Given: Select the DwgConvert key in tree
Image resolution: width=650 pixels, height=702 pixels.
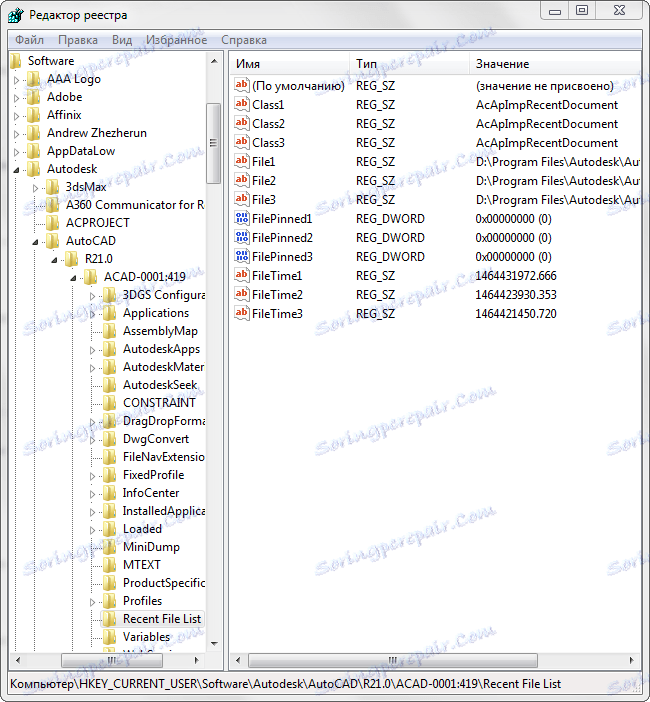Looking at the screenshot, I should pyautogui.click(x=156, y=439).
